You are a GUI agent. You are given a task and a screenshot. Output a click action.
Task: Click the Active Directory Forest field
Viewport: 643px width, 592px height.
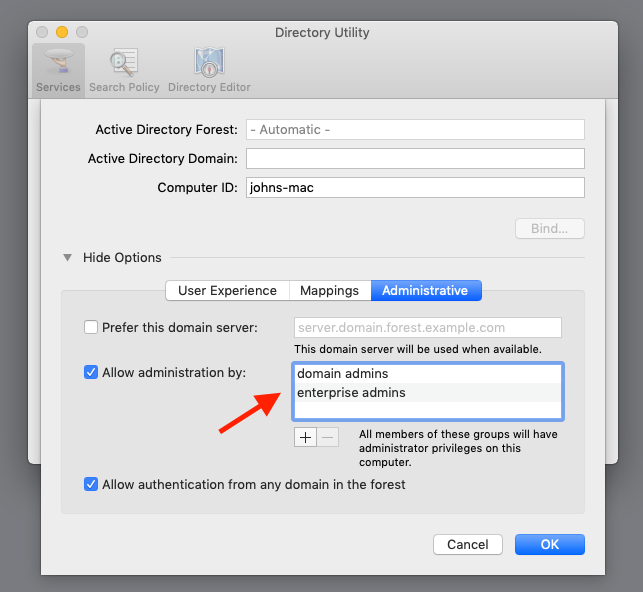415,130
